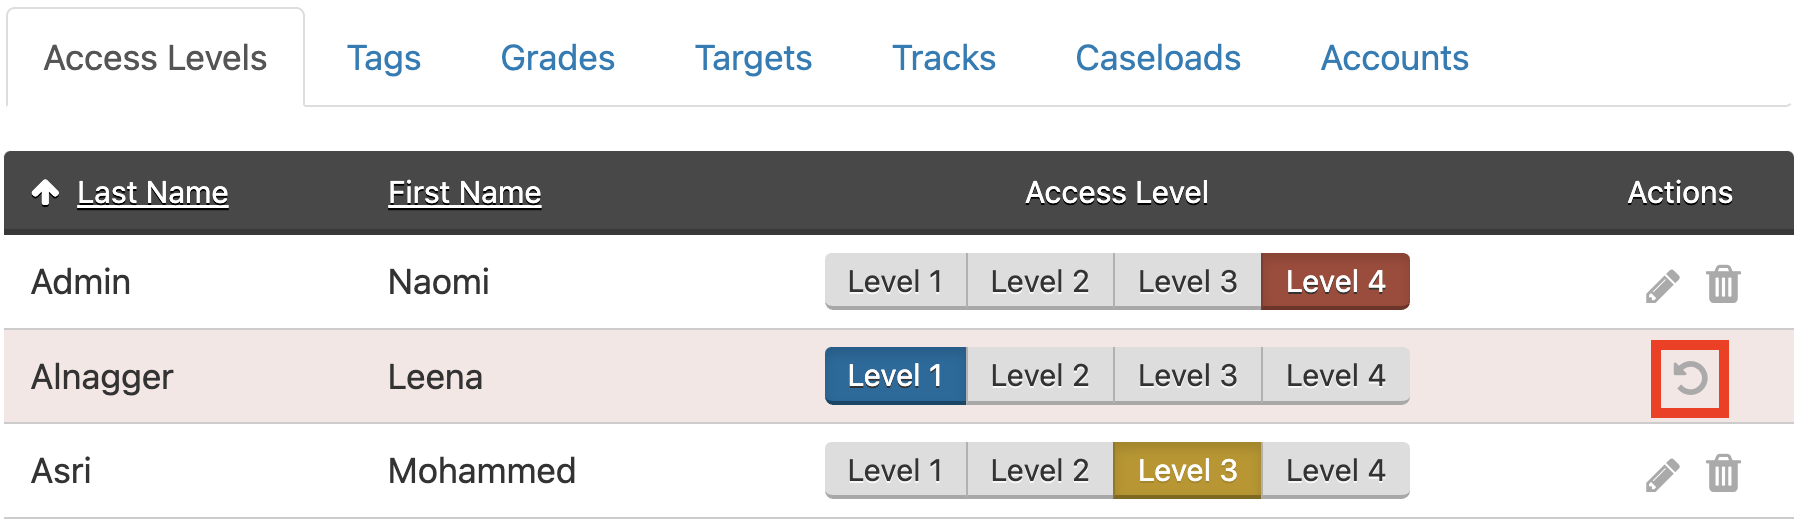1800x526 pixels.
Task: Click highlighted Level 3 for Mohammed Asri
Action: pos(1187,470)
